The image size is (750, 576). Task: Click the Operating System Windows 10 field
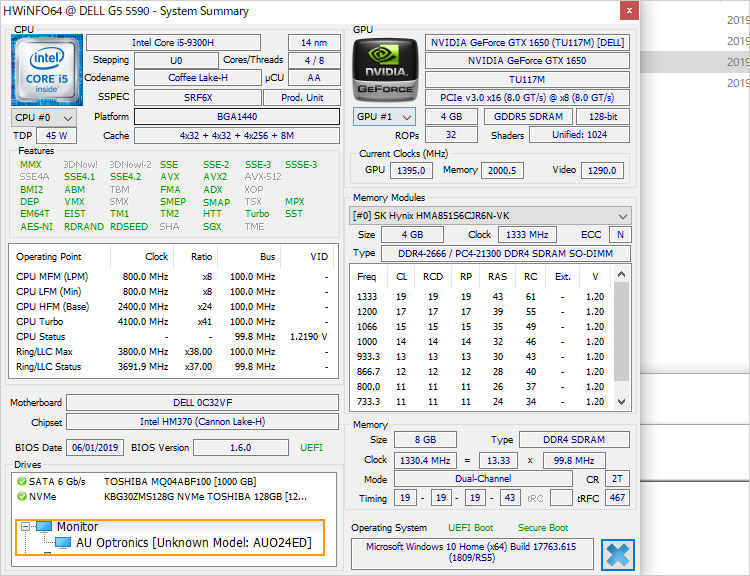point(471,553)
